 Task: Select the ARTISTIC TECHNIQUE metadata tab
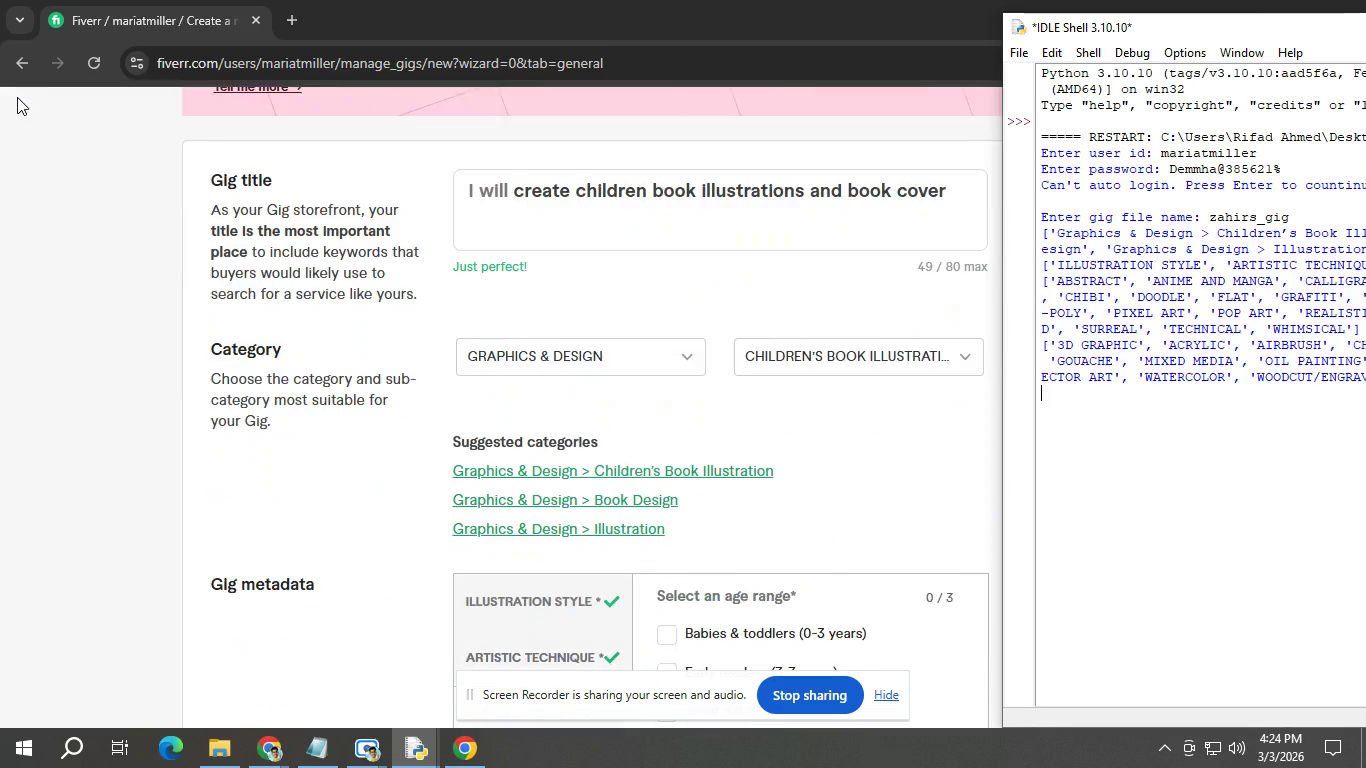(x=534, y=657)
